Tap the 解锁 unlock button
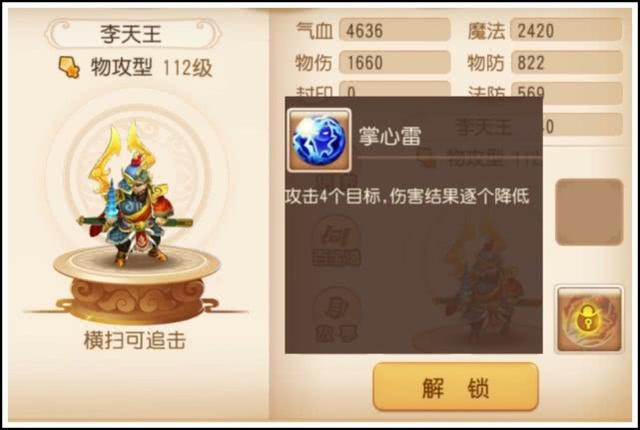The width and height of the screenshot is (640, 430). [x=455, y=387]
